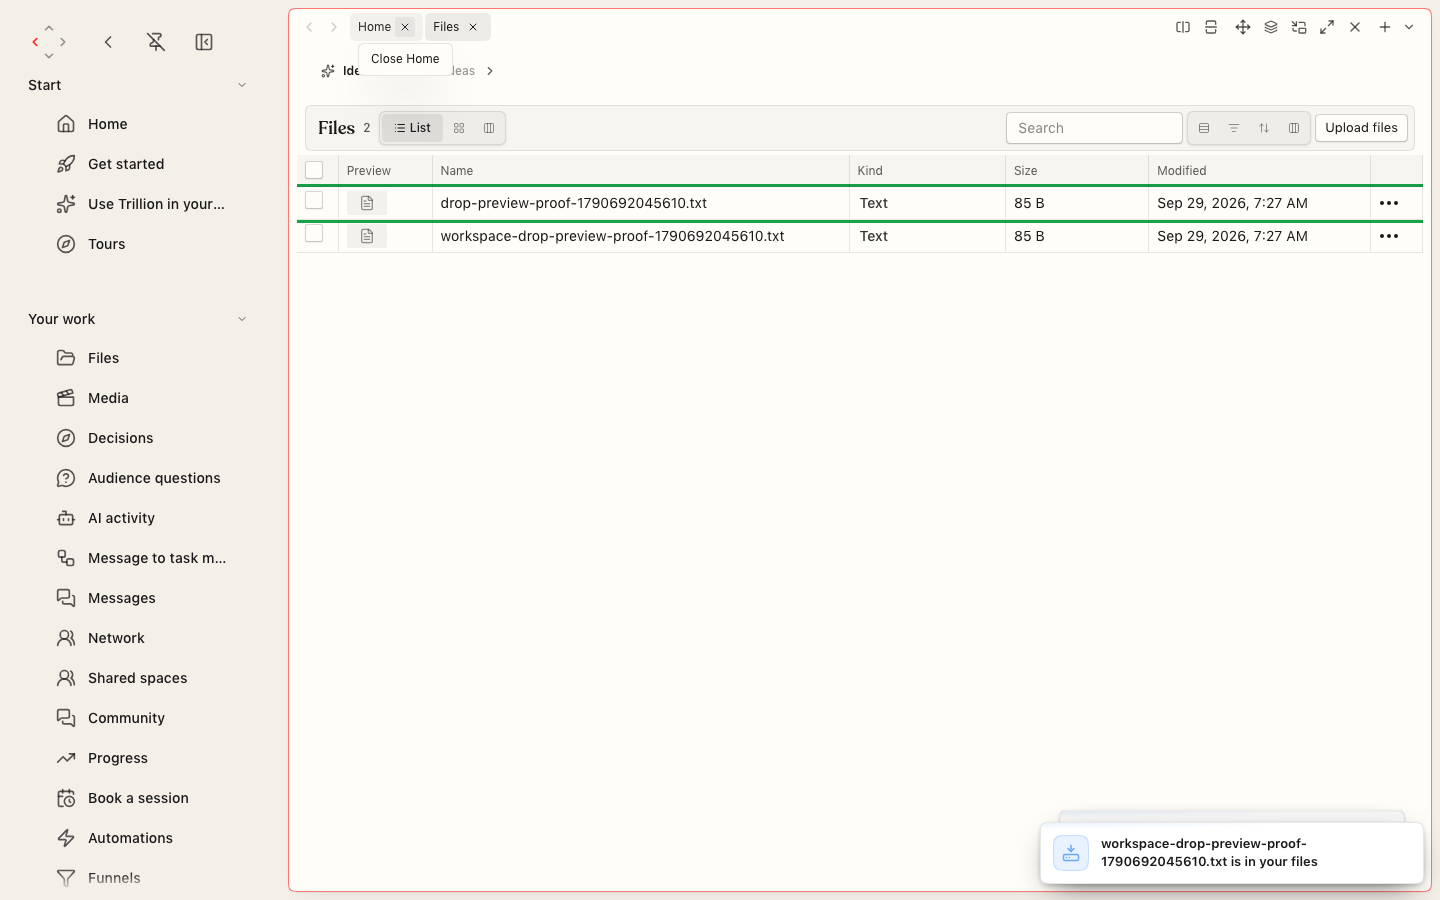
Task: Check the box for workspace-drop-preview-proof-1790692045610.txt
Action: point(314,233)
